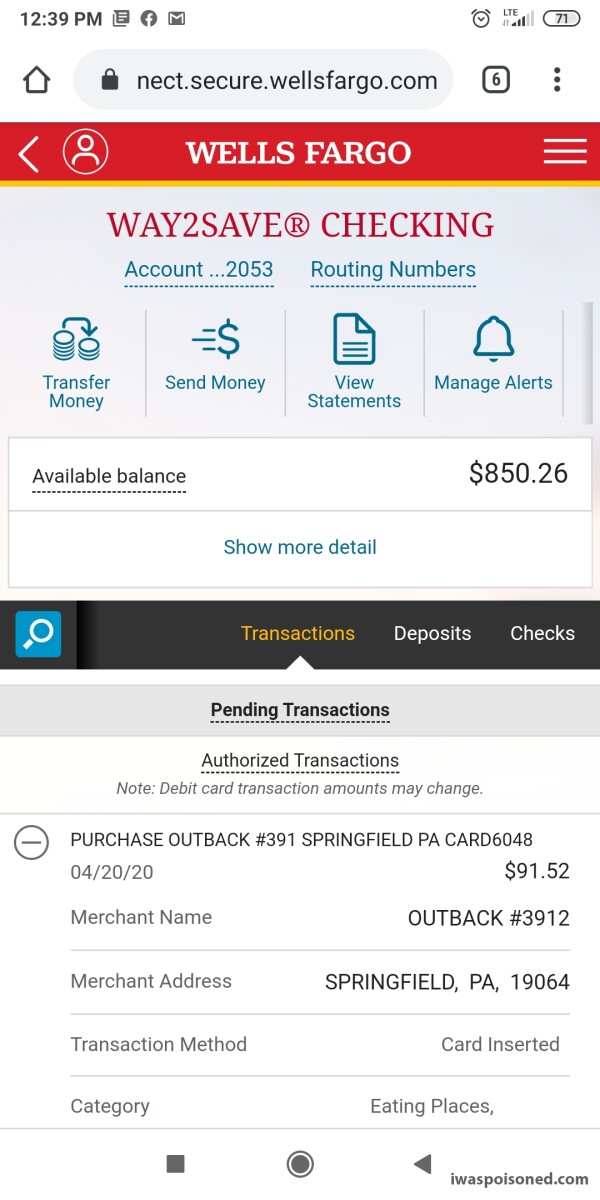Expand Show more detail for balance
The width and height of the screenshot is (600, 1200).
click(300, 547)
